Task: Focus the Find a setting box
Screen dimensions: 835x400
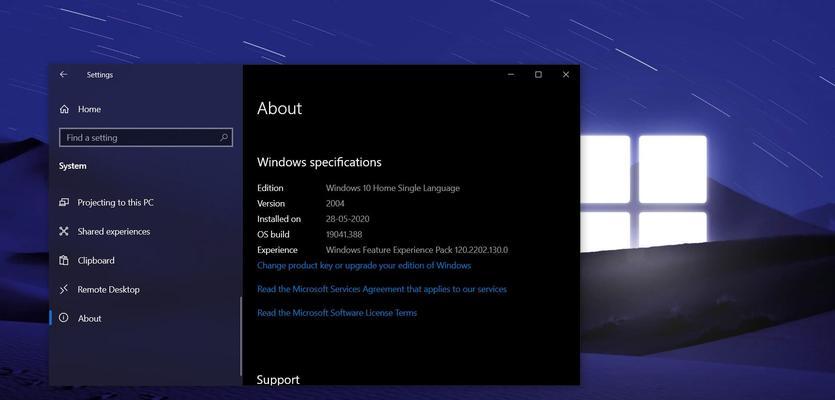Action: pos(146,137)
